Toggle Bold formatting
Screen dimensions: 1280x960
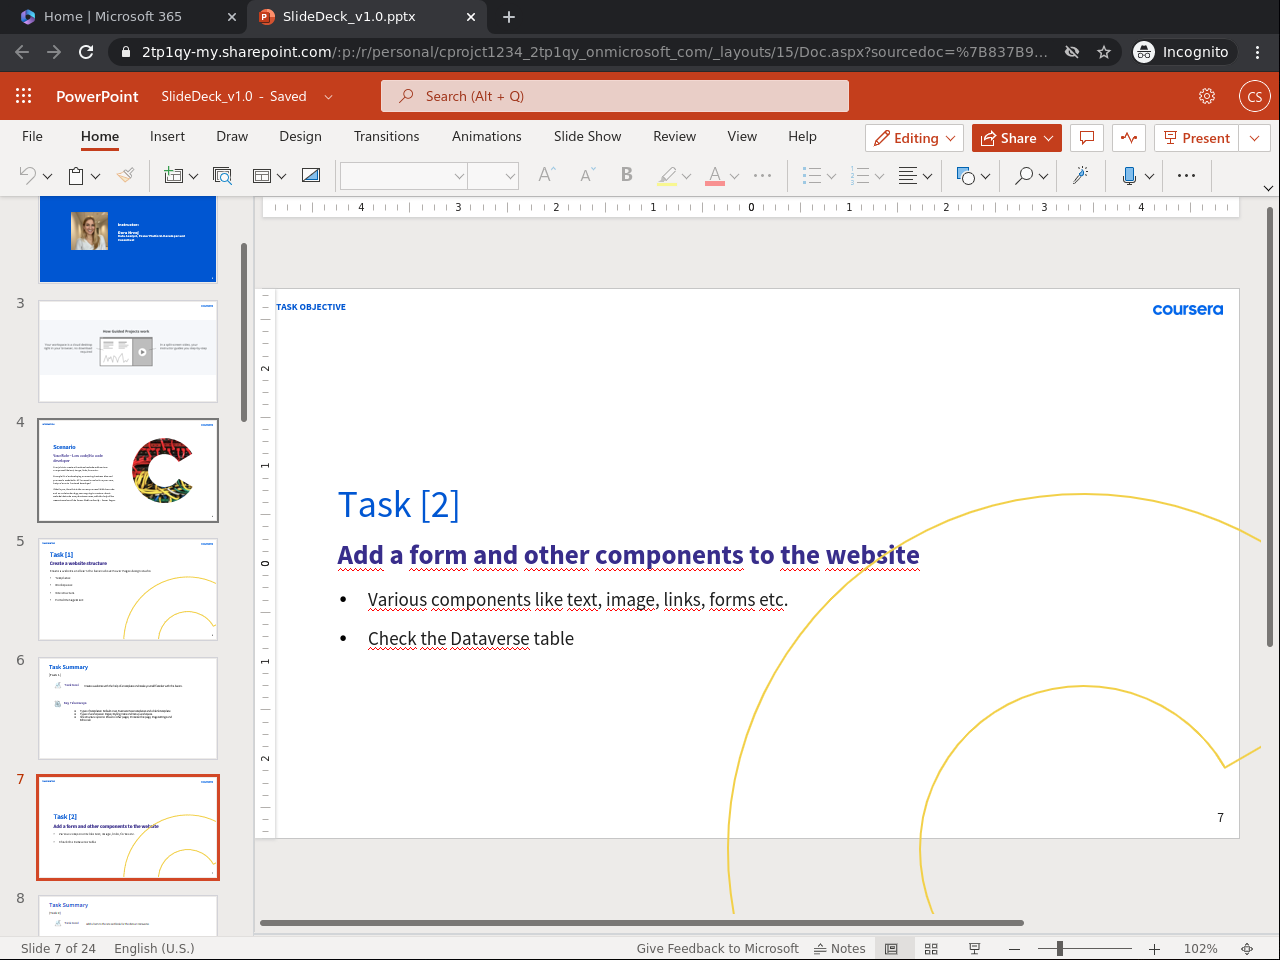(x=627, y=175)
